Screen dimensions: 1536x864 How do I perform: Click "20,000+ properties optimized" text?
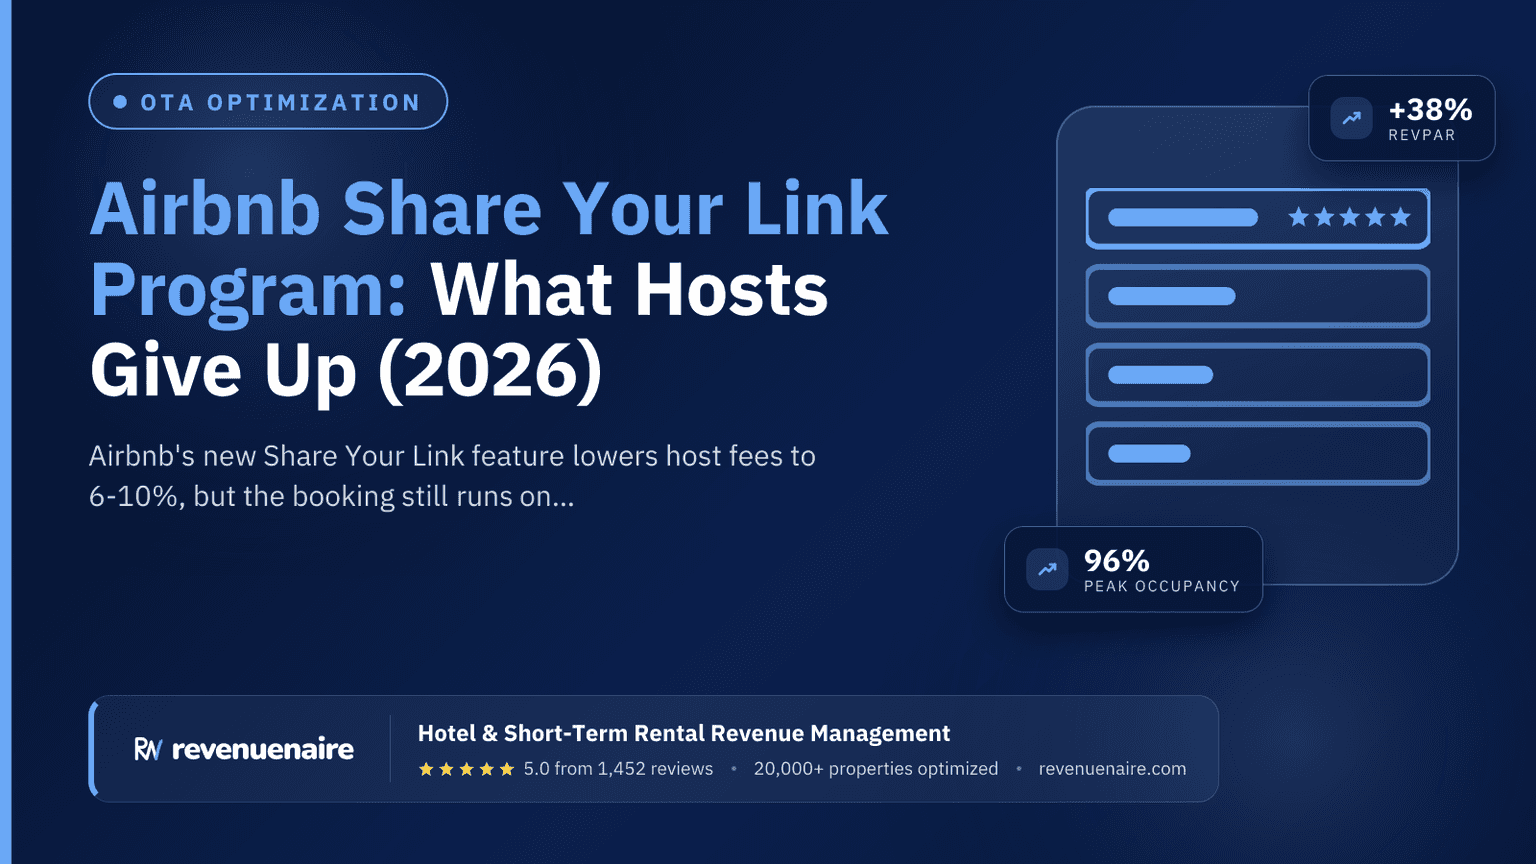coord(876,769)
